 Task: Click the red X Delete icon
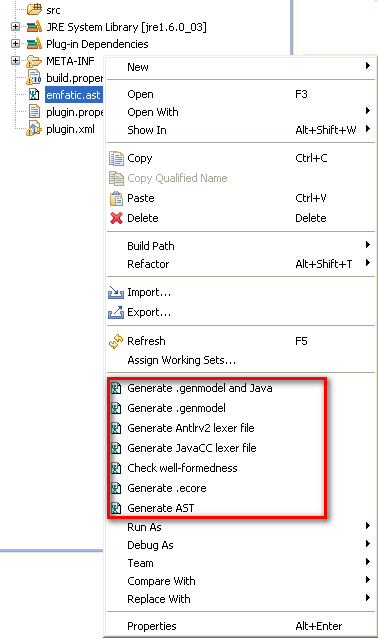[116, 218]
